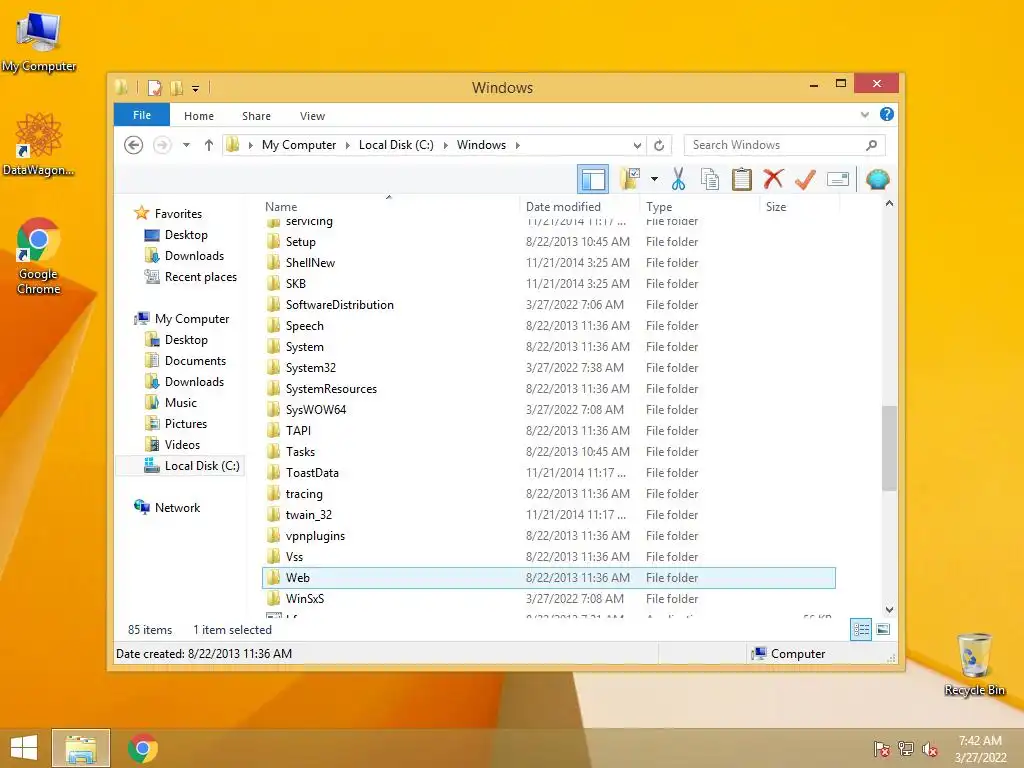1024x768 pixels.
Task: Click the Recycle Bin desktop icon
Action: tap(974, 664)
